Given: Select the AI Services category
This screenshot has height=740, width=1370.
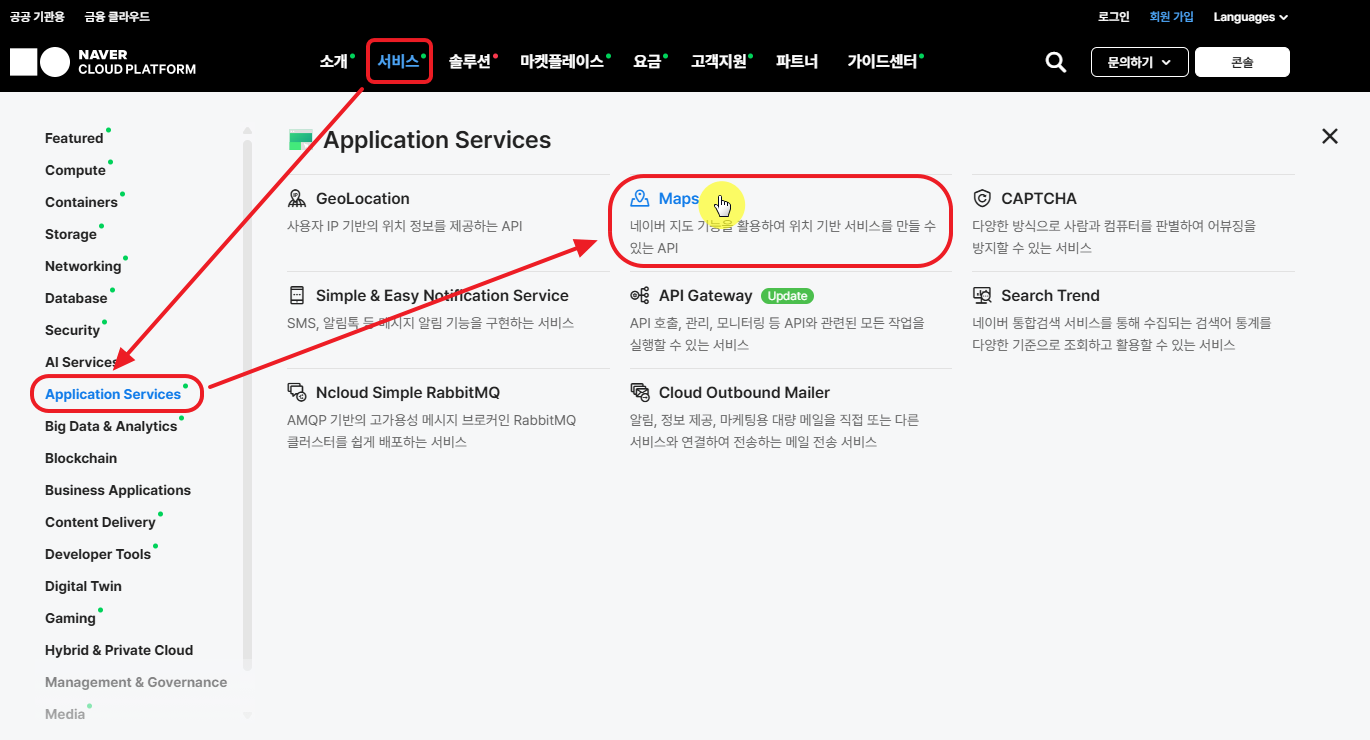Looking at the screenshot, I should click(x=82, y=362).
